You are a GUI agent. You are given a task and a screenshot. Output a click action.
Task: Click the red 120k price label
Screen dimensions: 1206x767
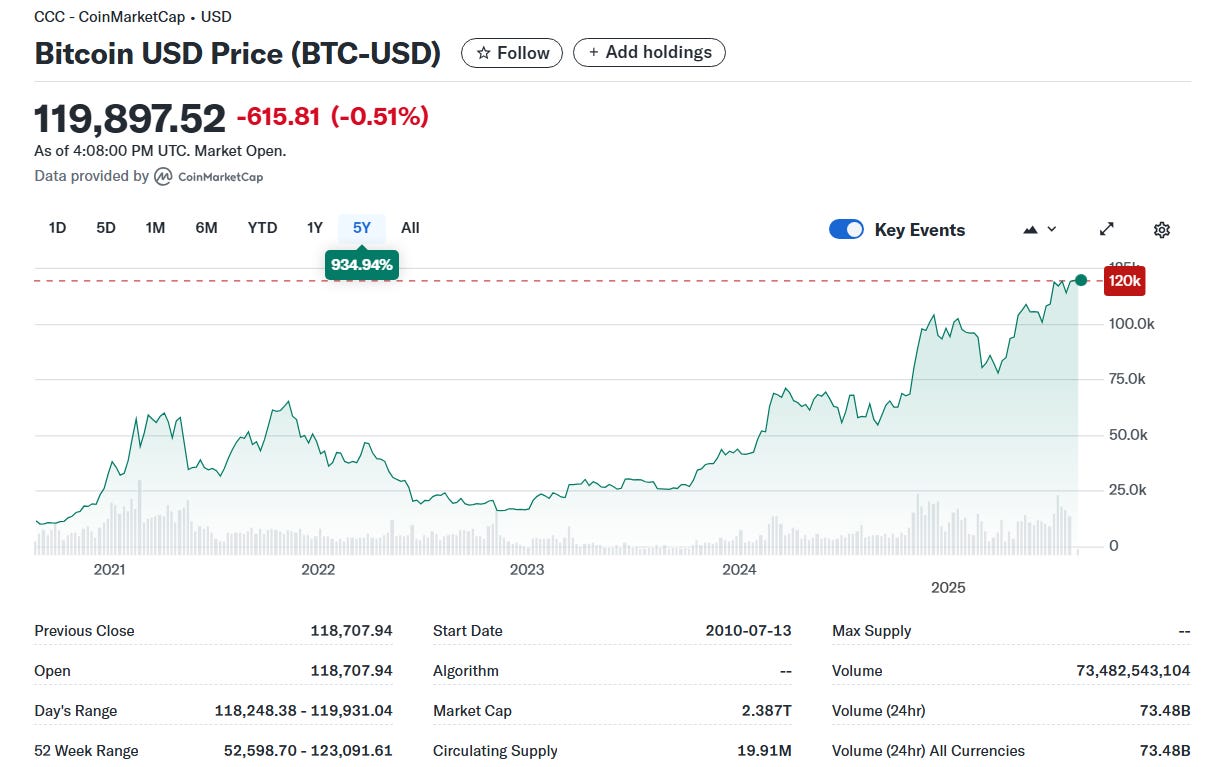point(1124,281)
